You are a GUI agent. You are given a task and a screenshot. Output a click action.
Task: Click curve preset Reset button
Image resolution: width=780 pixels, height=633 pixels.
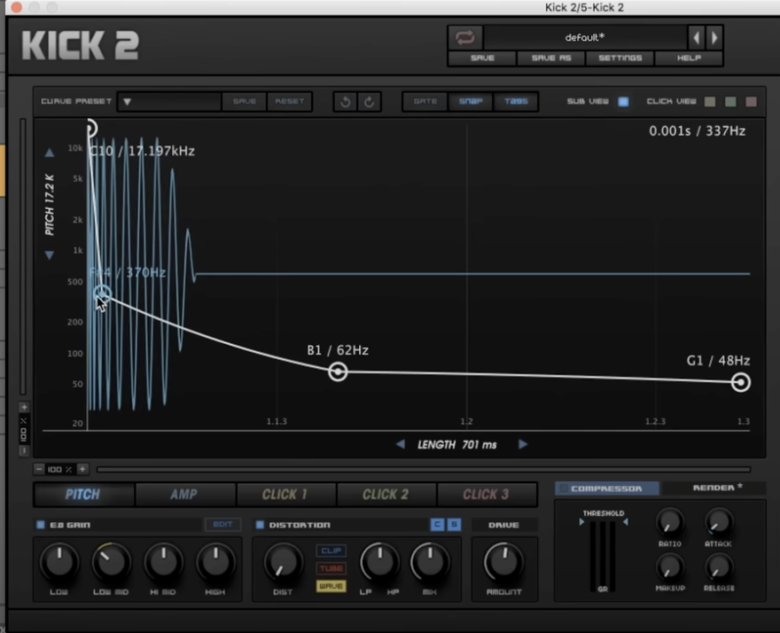290,102
